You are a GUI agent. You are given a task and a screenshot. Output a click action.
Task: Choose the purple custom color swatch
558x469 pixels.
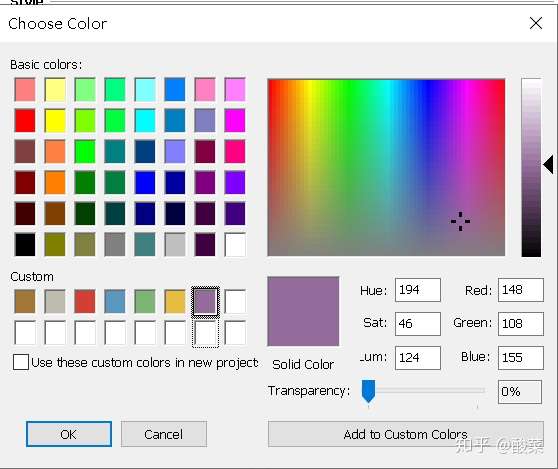pos(205,301)
